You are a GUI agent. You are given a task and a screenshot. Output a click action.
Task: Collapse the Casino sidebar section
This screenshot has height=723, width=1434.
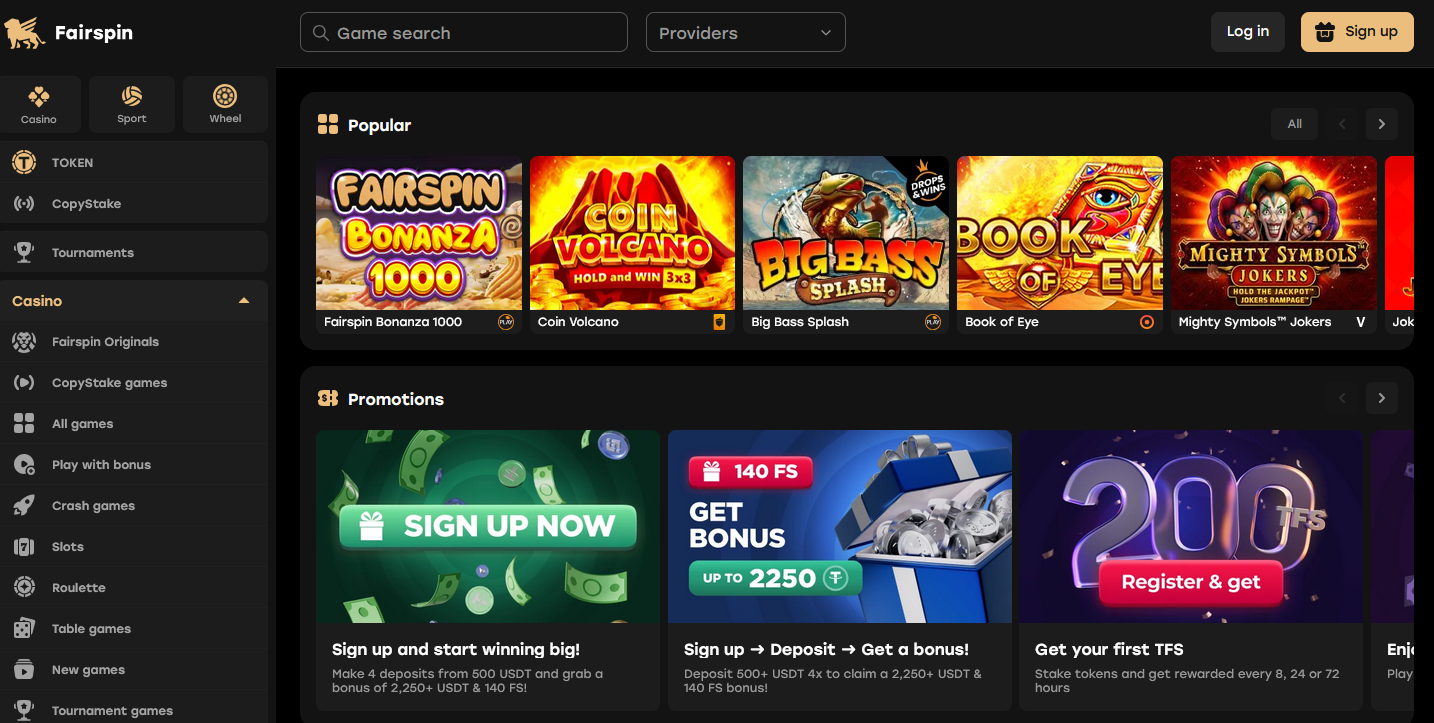[x=244, y=301]
